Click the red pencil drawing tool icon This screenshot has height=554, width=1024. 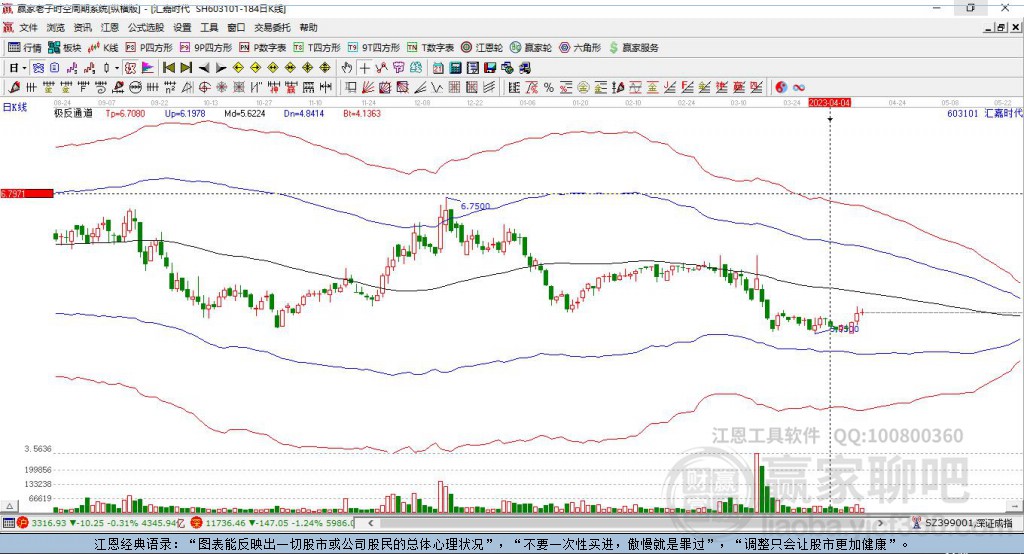click(14, 87)
